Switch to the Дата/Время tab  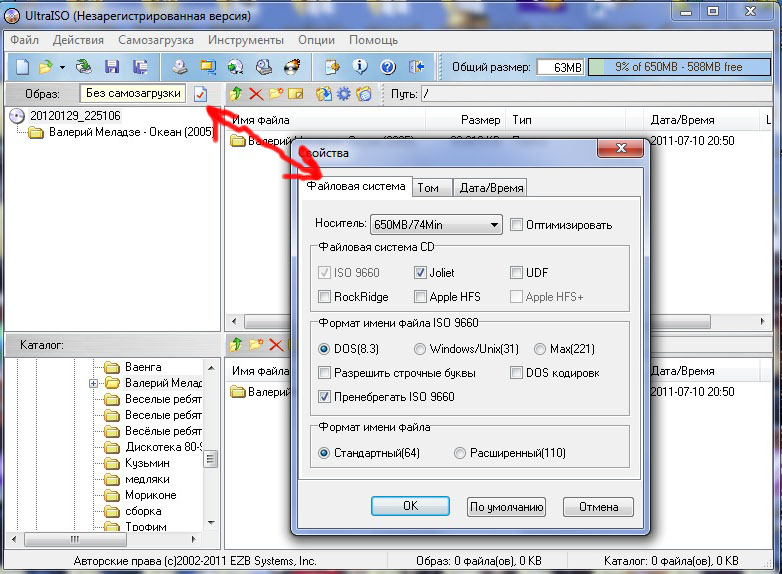pyautogui.click(x=490, y=188)
